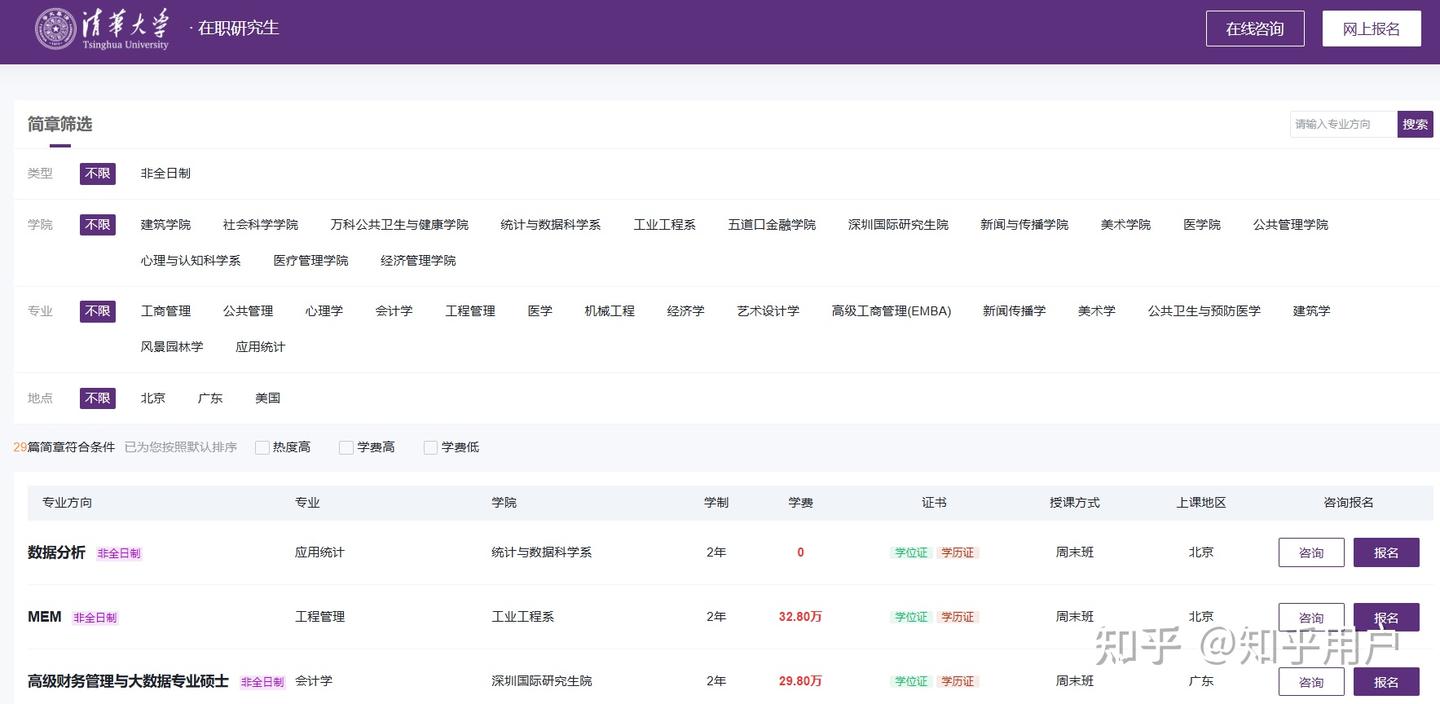Click 咨询 for the MEM row

[x=1311, y=617]
